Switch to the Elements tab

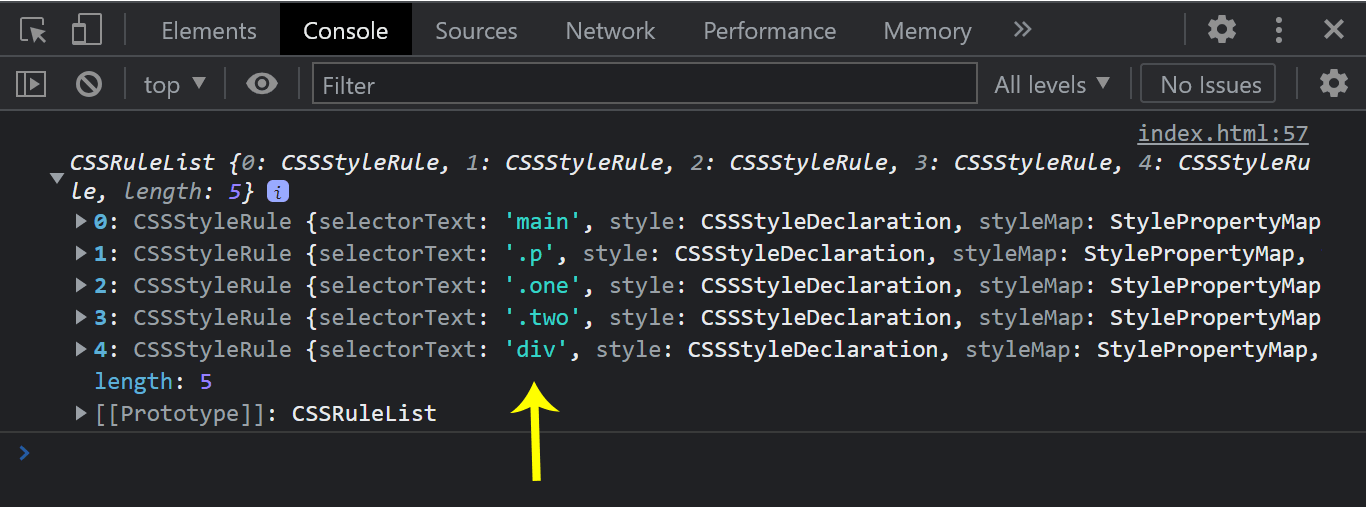coord(209,31)
